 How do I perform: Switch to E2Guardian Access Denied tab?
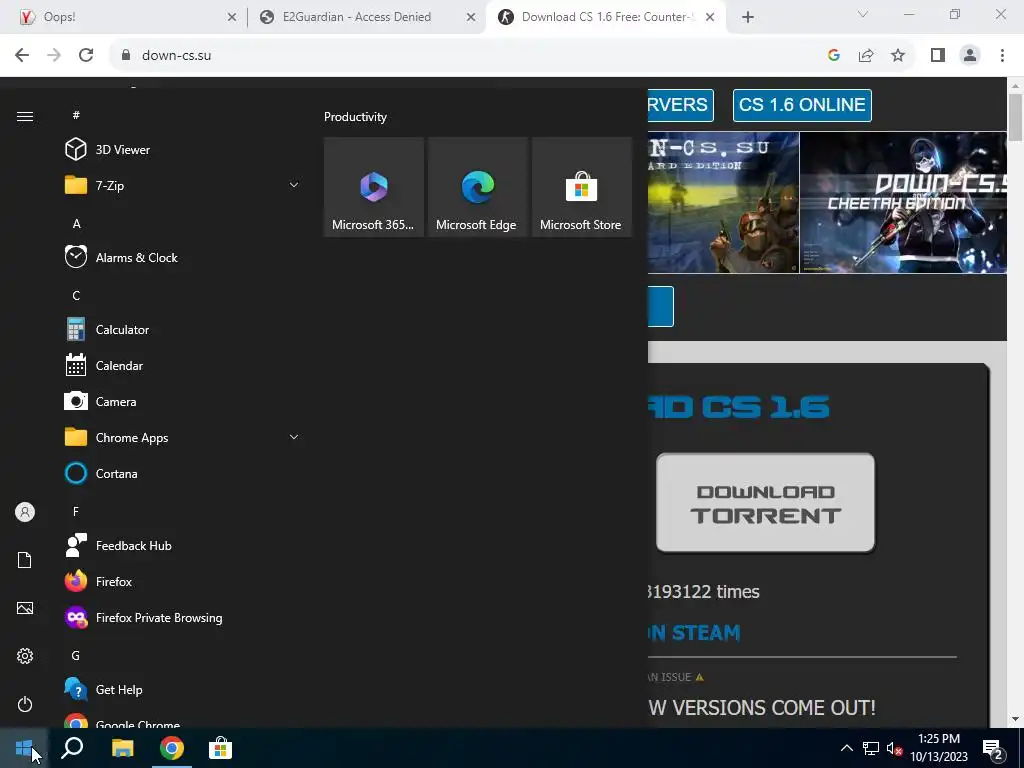[x=366, y=17]
